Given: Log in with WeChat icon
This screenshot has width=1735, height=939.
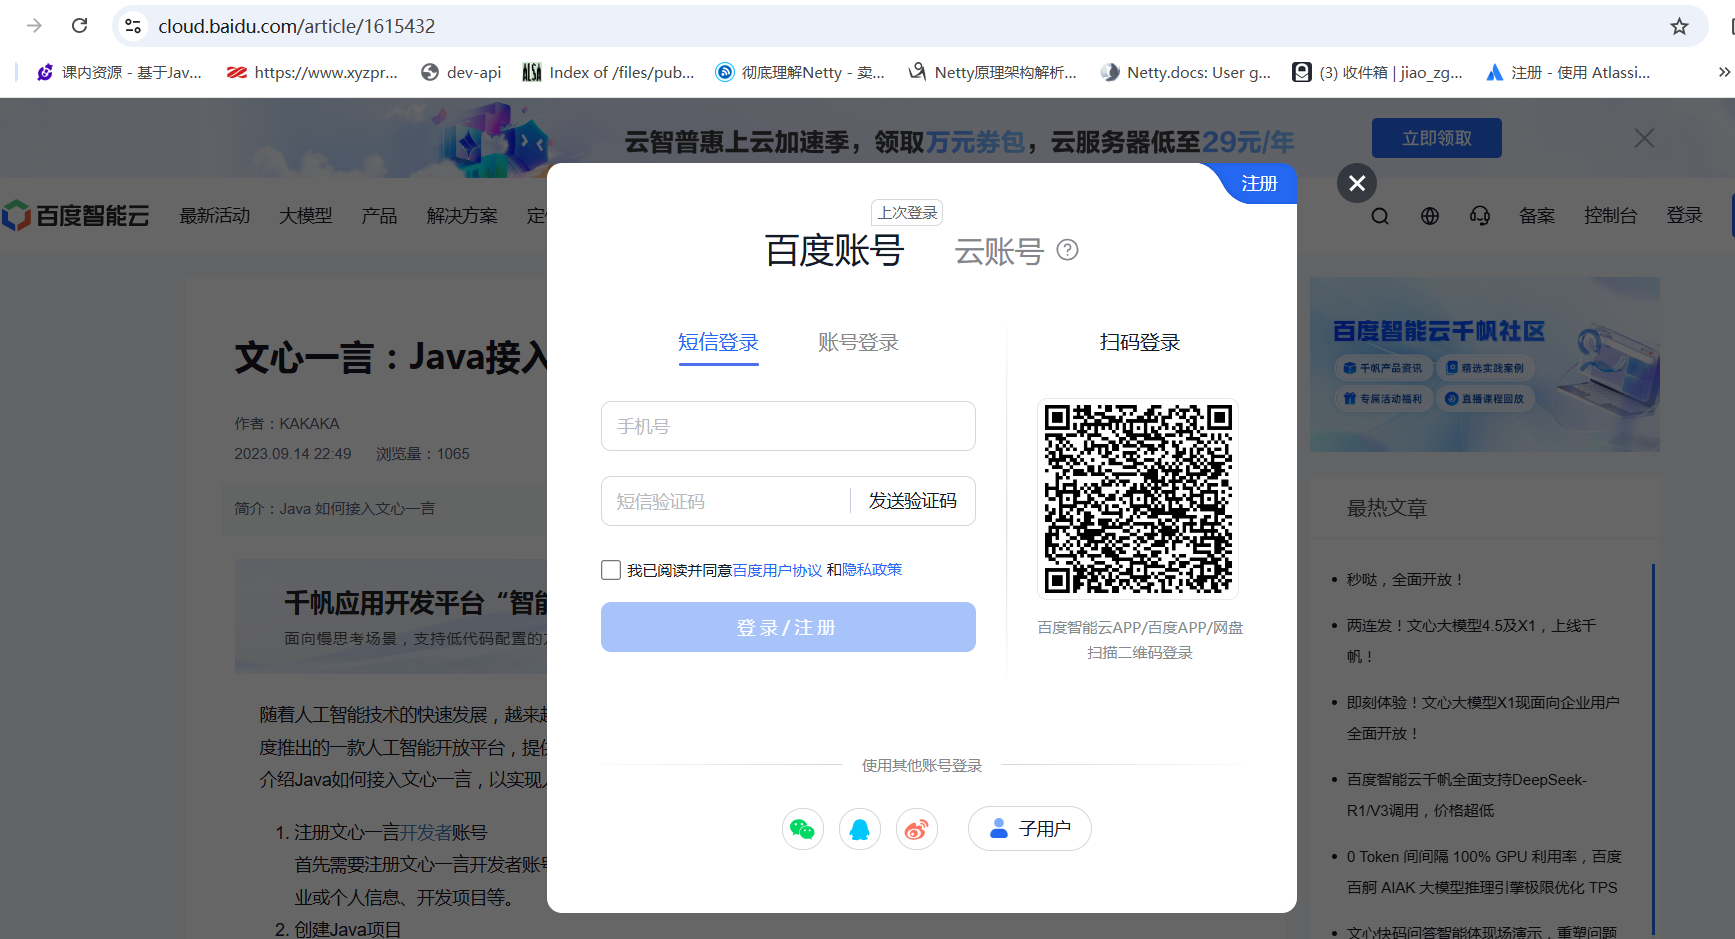Looking at the screenshot, I should 802,829.
